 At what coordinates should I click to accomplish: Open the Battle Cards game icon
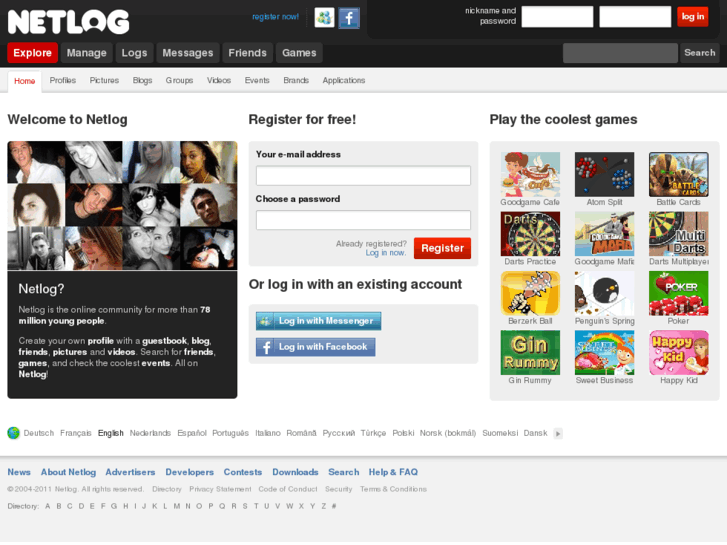click(678, 174)
